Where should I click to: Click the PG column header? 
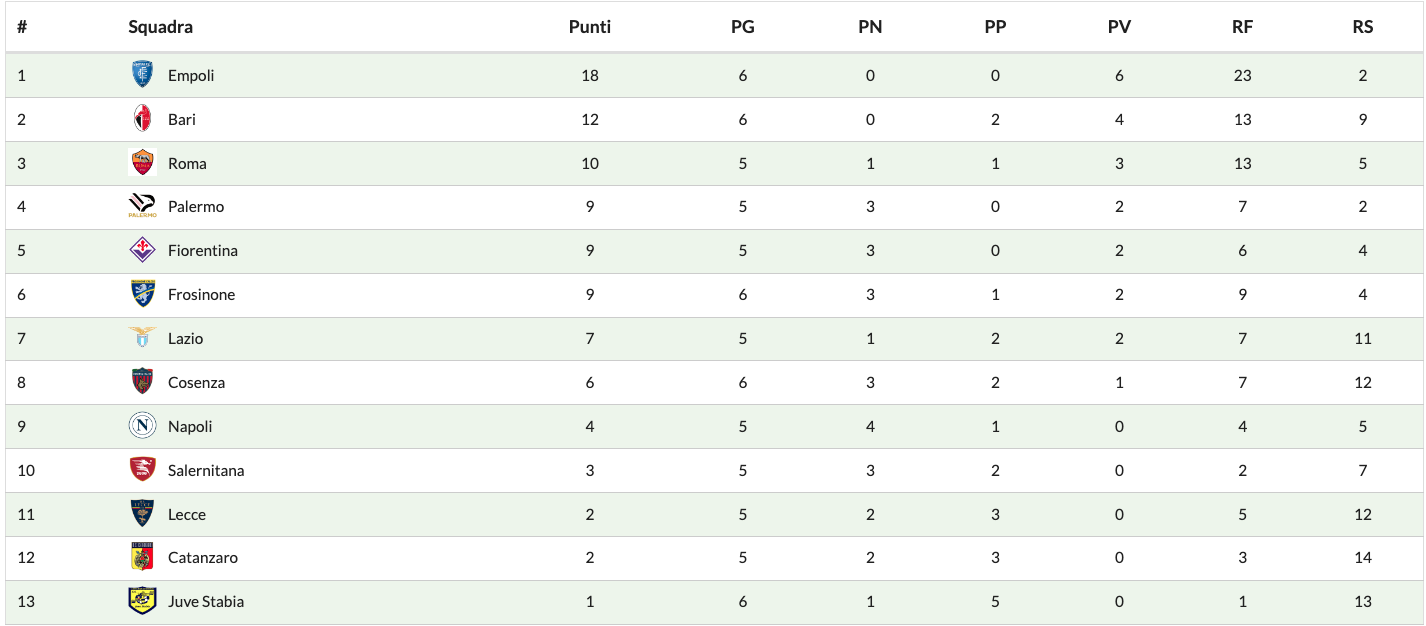pos(742,27)
